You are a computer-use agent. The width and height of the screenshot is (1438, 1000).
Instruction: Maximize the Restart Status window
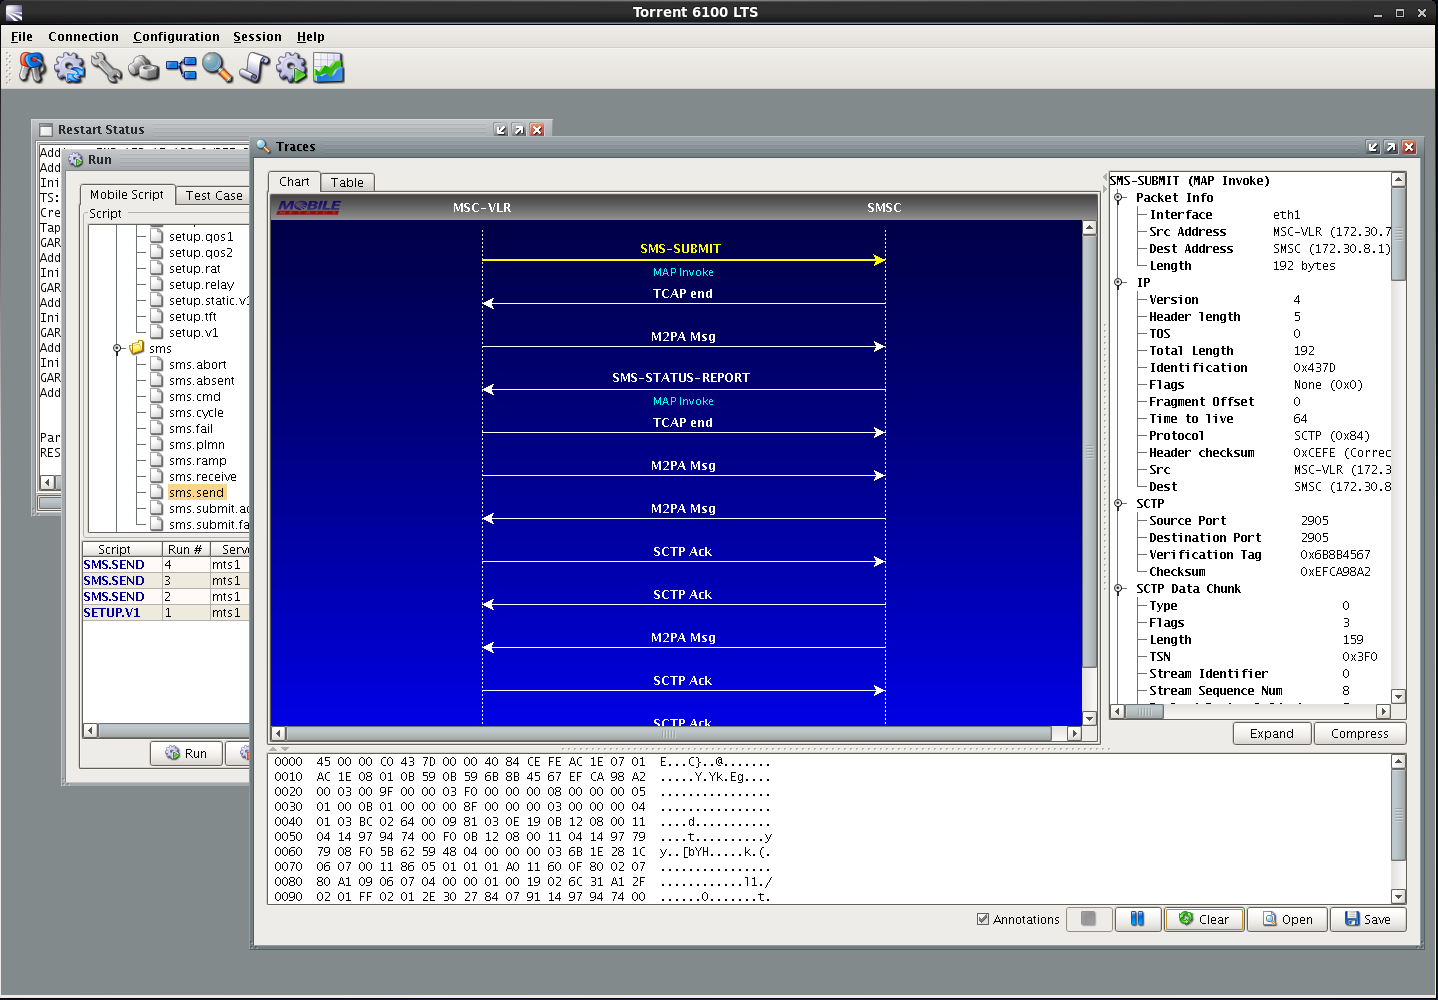pyautogui.click(x=519, y=130)
